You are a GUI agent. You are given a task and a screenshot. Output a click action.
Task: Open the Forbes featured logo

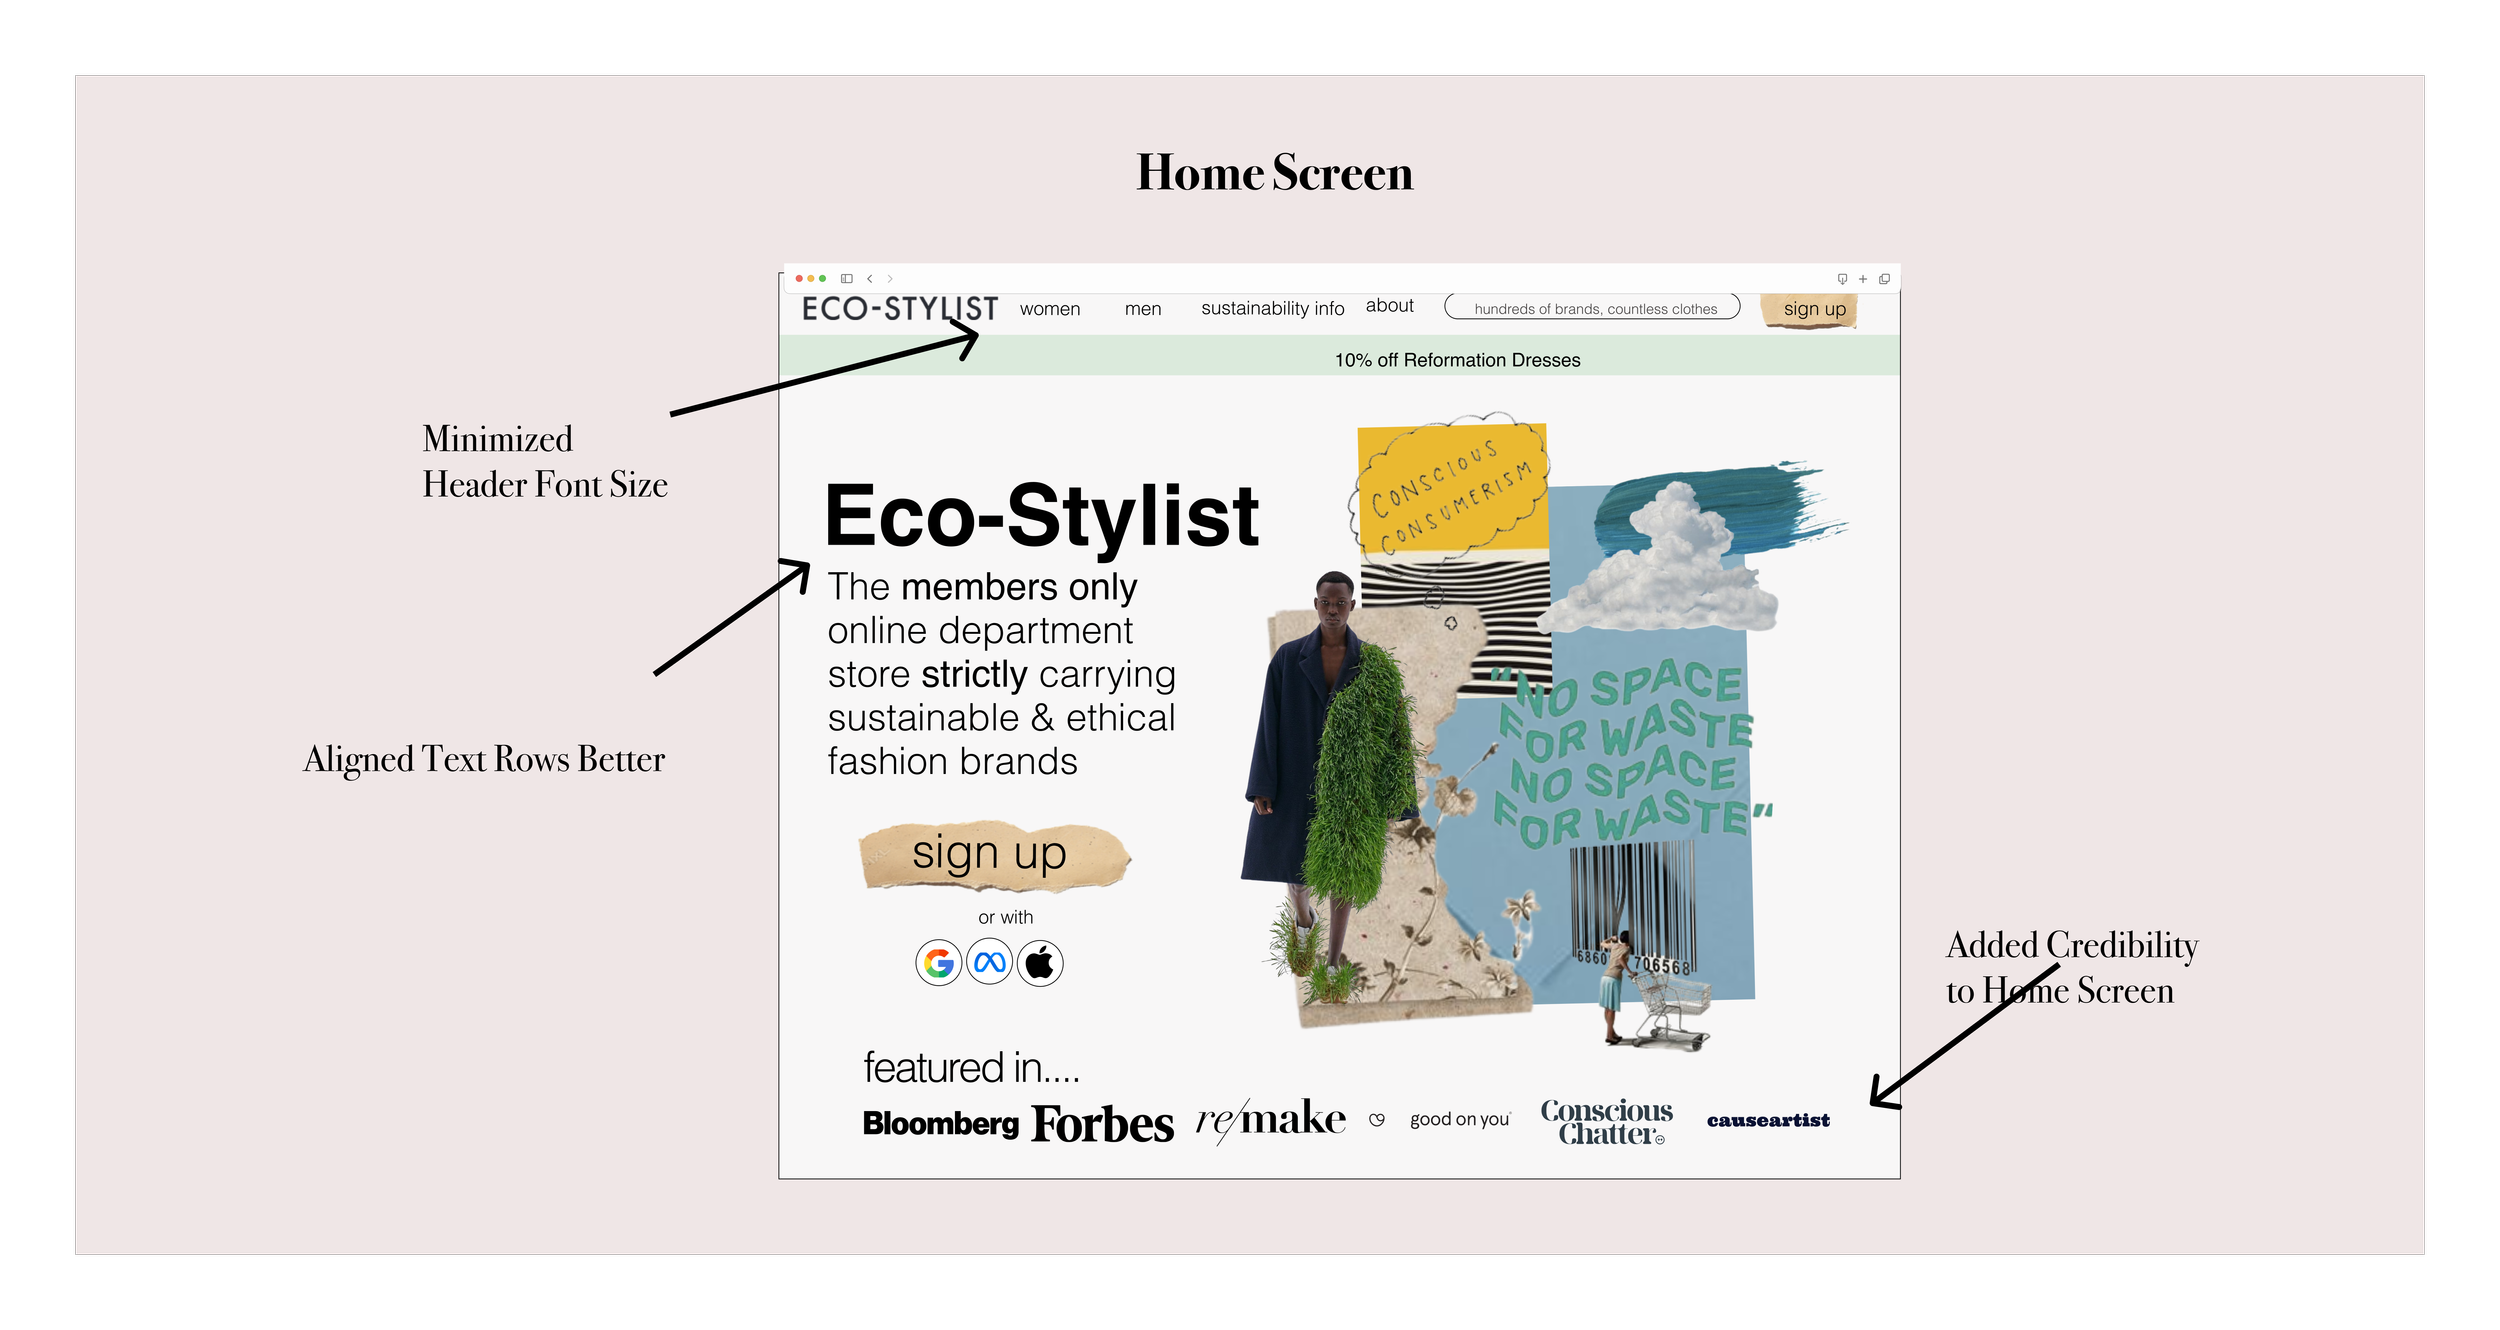click(x=1102, y=1124)
